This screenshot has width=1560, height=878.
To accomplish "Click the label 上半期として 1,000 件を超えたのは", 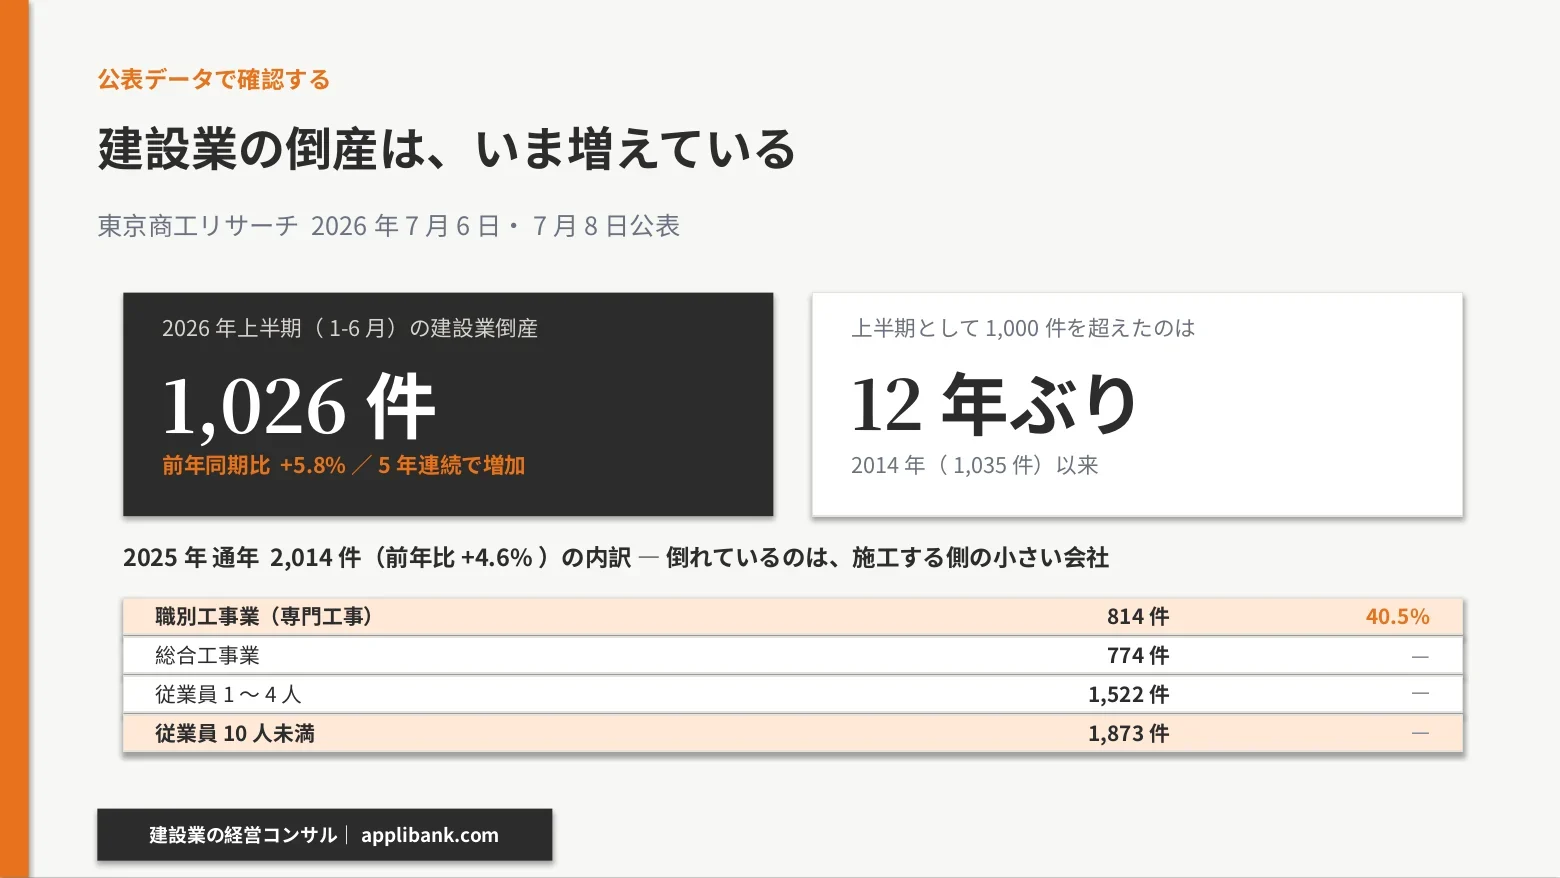I will point(1023,328).
